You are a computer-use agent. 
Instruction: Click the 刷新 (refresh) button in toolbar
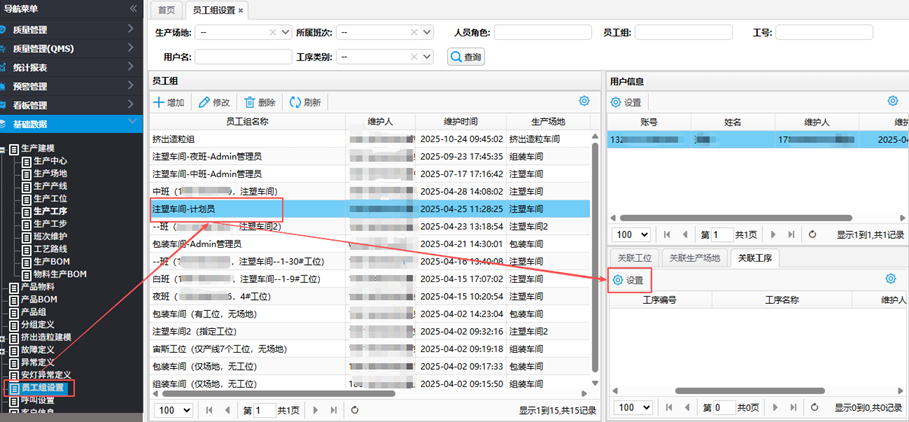[305, 102]
